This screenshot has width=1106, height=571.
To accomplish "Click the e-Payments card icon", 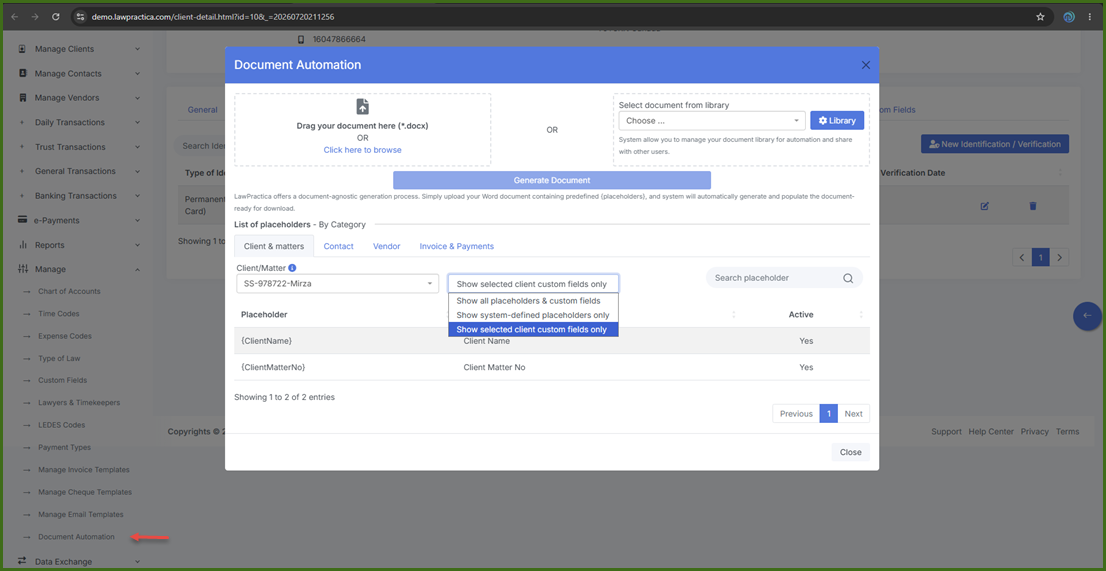I will click(x=23, y=220).
